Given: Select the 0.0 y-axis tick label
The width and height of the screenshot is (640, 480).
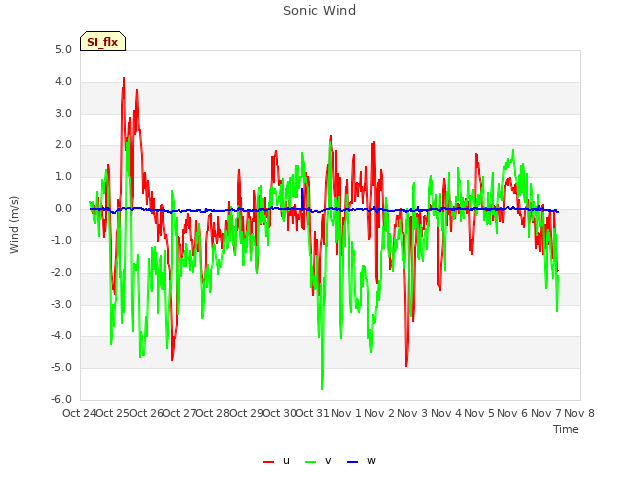Looking at the screenshot, I should coord(63,209).
